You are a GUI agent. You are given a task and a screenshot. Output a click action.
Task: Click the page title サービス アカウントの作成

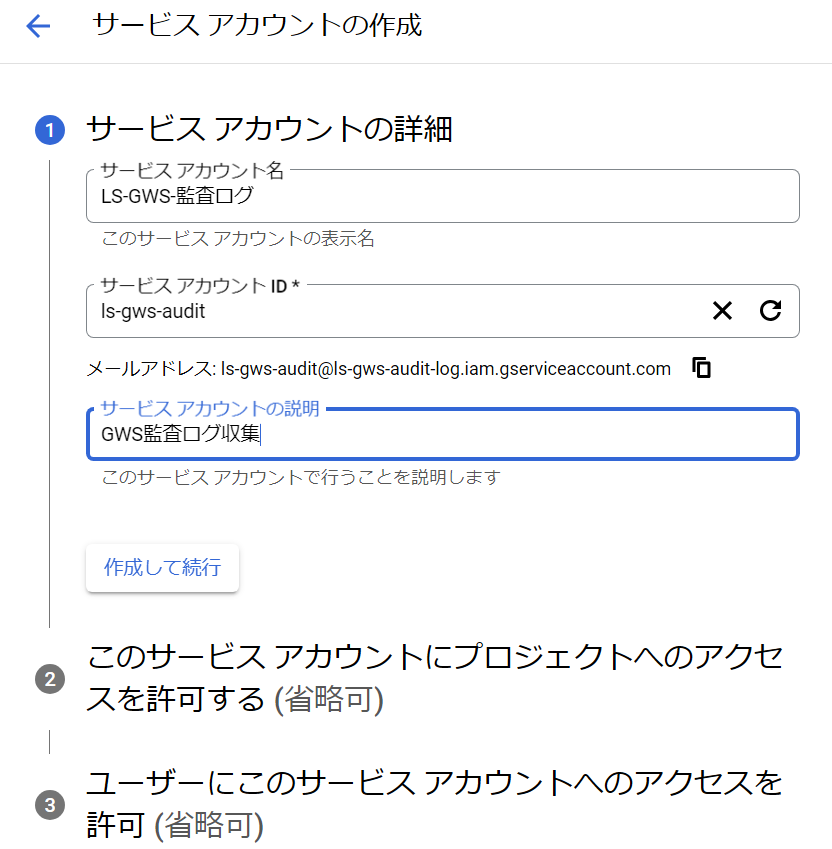(257, 25)
